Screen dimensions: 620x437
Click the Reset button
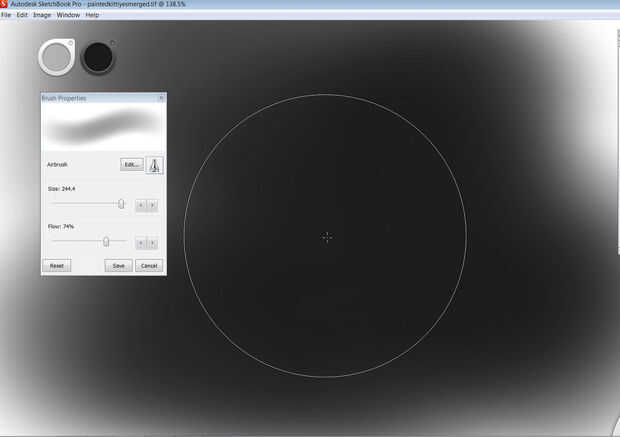point(57,266)
